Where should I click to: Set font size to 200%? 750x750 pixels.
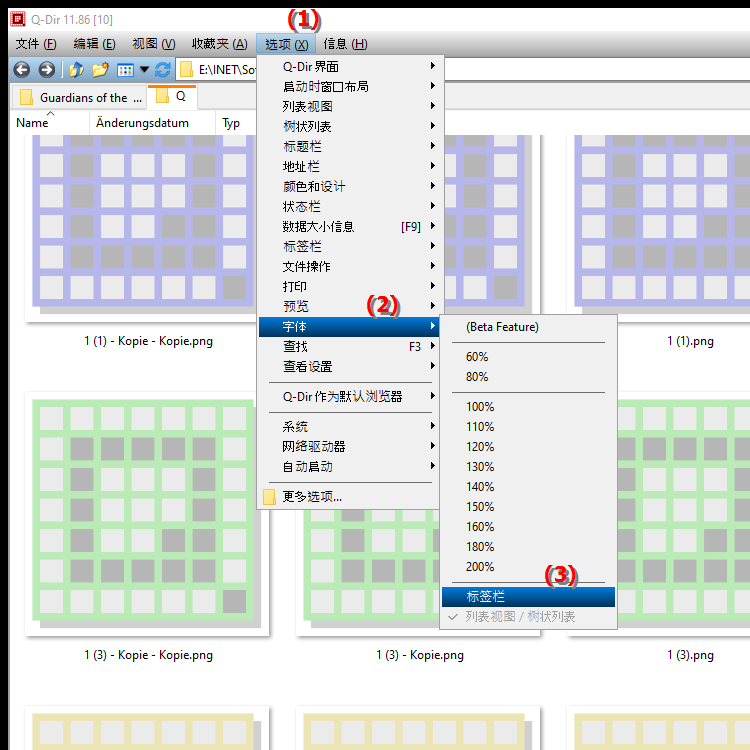pos(528,567)
